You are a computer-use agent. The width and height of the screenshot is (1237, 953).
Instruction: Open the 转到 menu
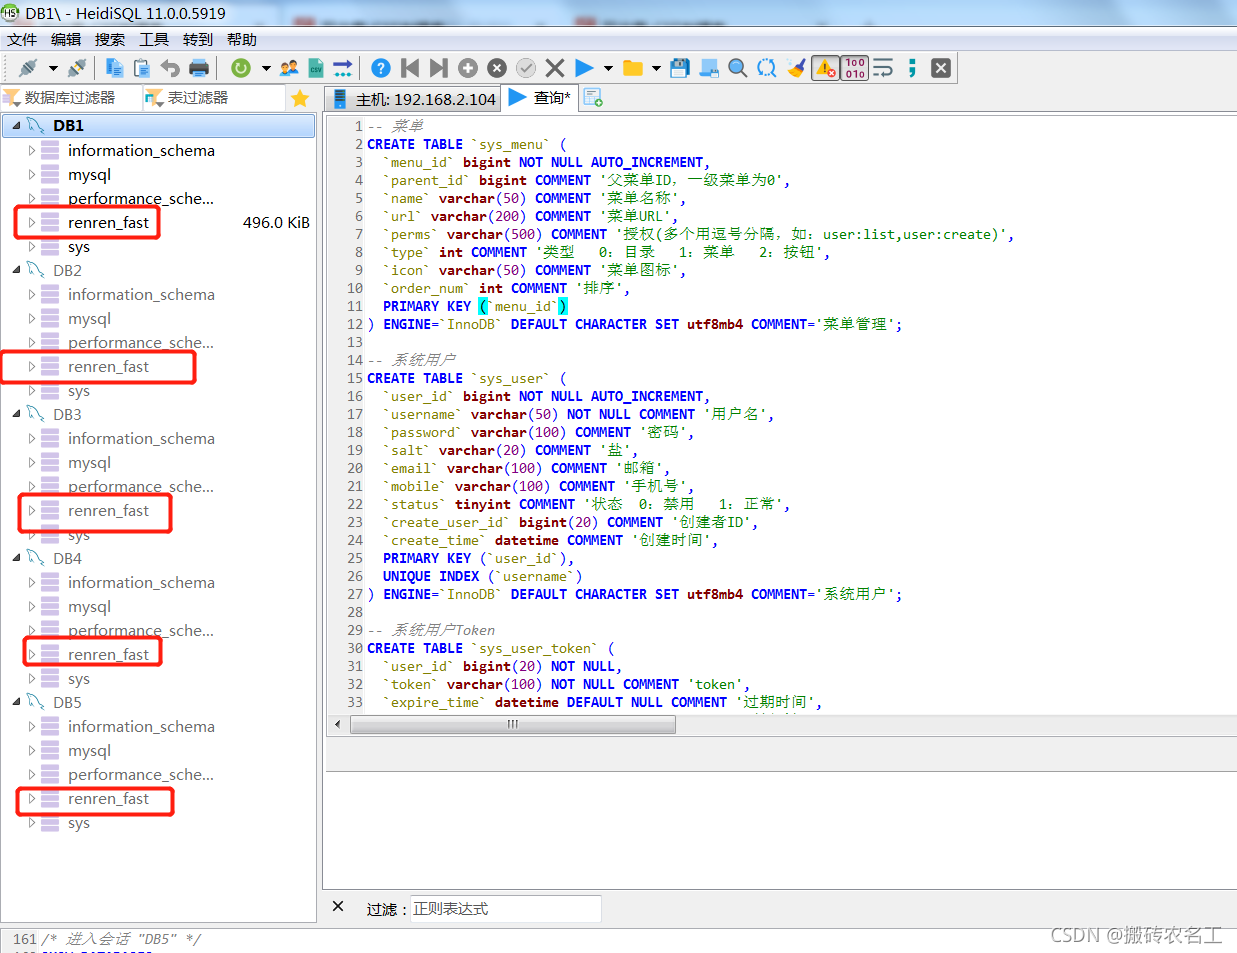tap(198, 39)
